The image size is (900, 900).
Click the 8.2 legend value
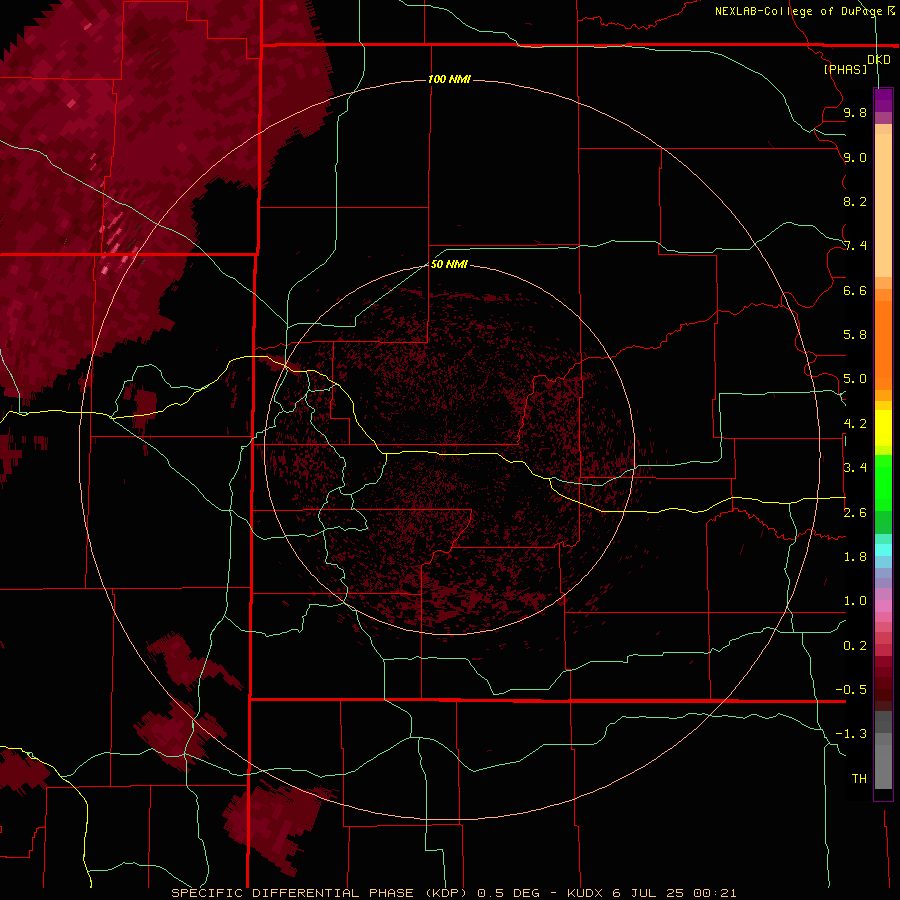855,201
